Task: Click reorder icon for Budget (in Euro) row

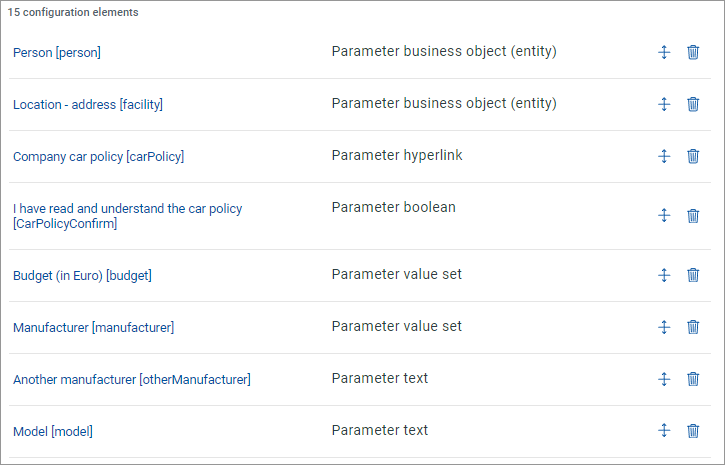Action: tap(663, 275)
